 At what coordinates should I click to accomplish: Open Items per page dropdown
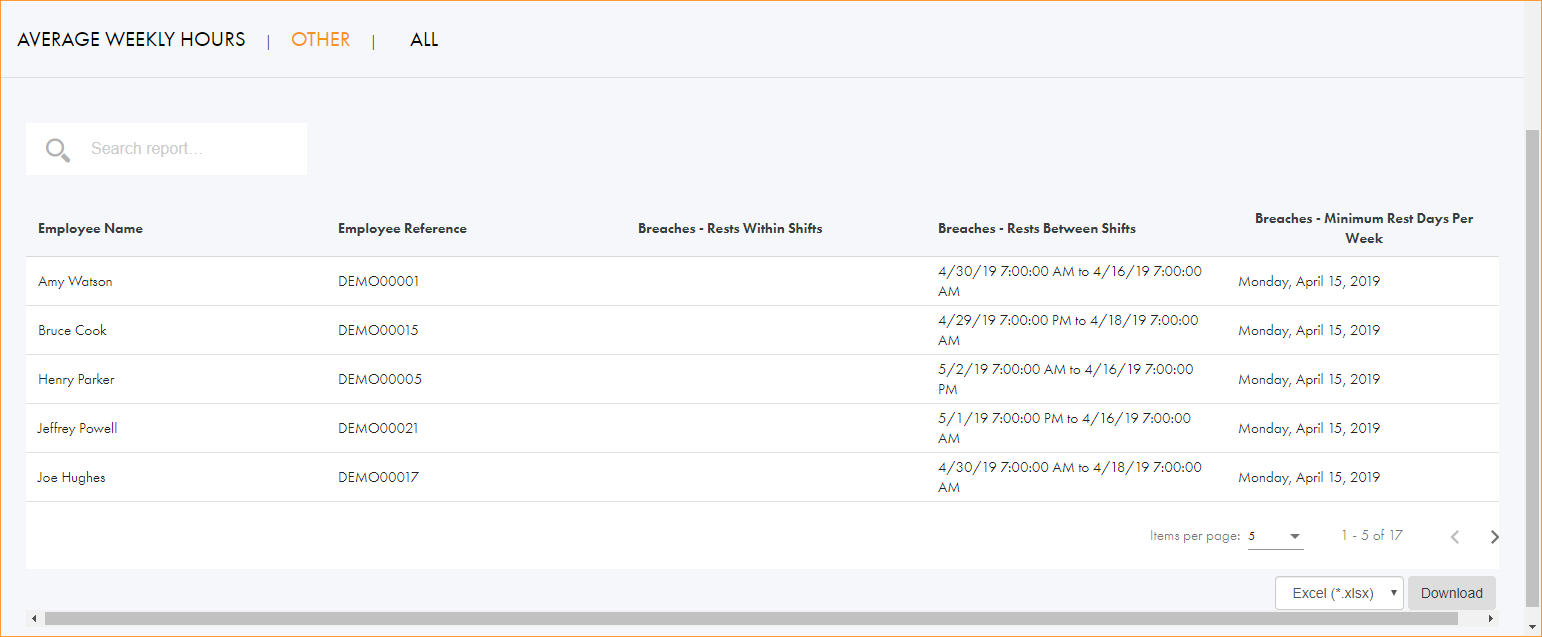click(1275, 537)
